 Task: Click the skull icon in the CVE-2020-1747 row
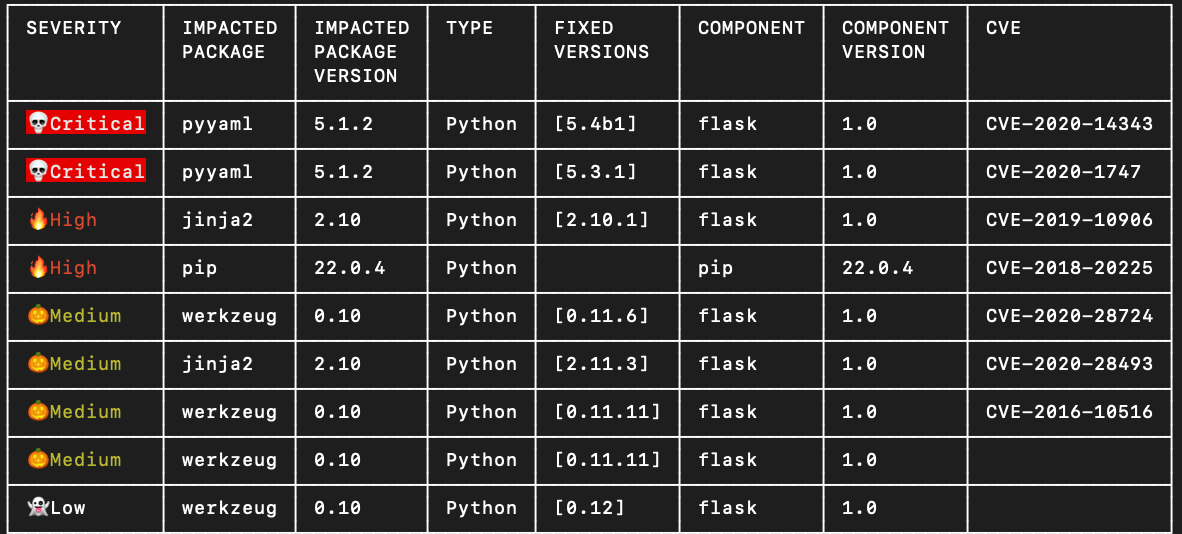pyautogui.click(x=38, y=171)
